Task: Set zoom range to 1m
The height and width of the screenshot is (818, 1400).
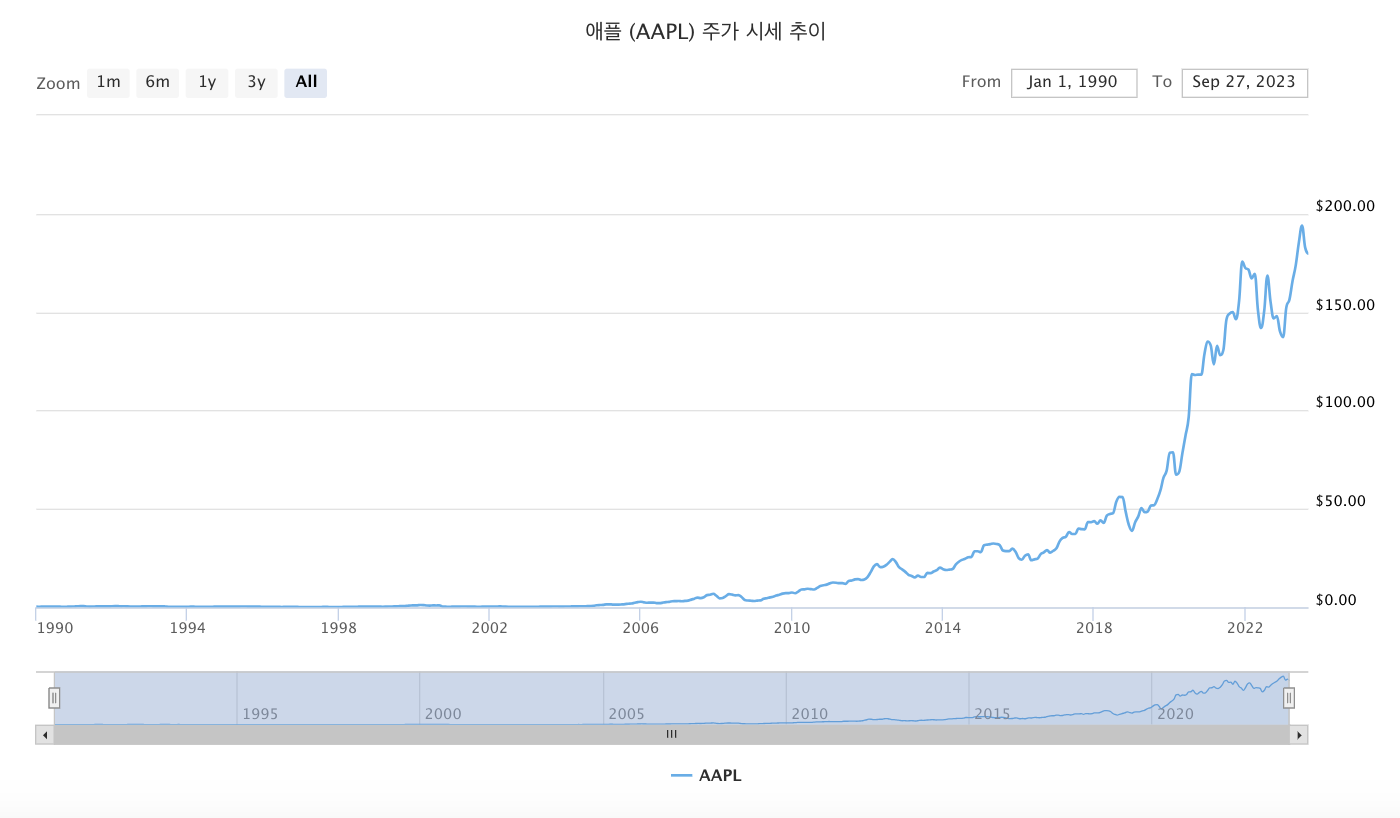Action: coord(108,83)
